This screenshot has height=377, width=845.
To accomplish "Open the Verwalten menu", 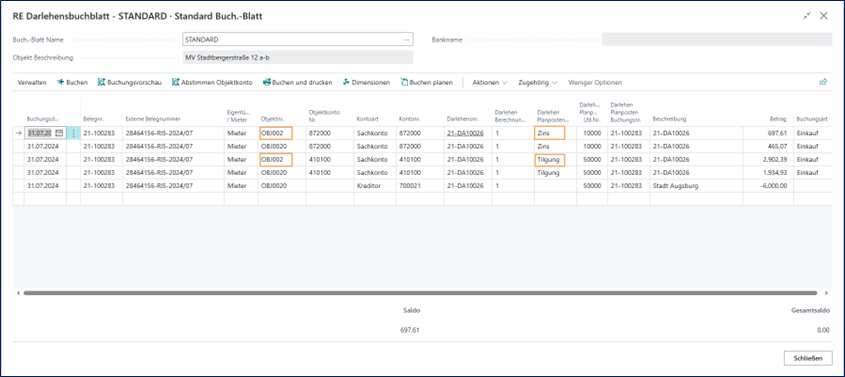I will (x=32, y=82).
